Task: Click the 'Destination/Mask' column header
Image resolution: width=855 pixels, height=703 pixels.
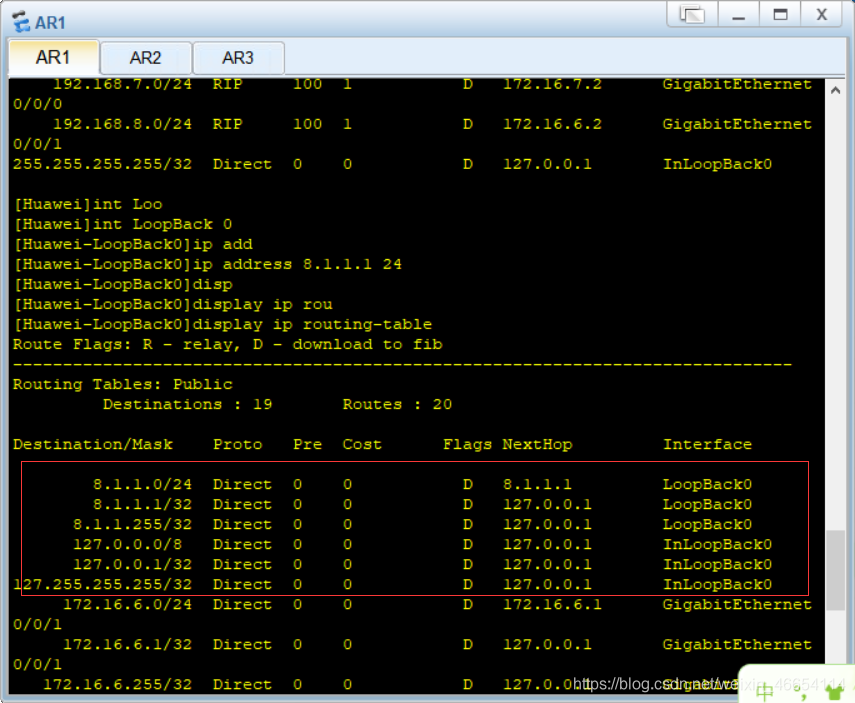Action: (x=93, y=444)
